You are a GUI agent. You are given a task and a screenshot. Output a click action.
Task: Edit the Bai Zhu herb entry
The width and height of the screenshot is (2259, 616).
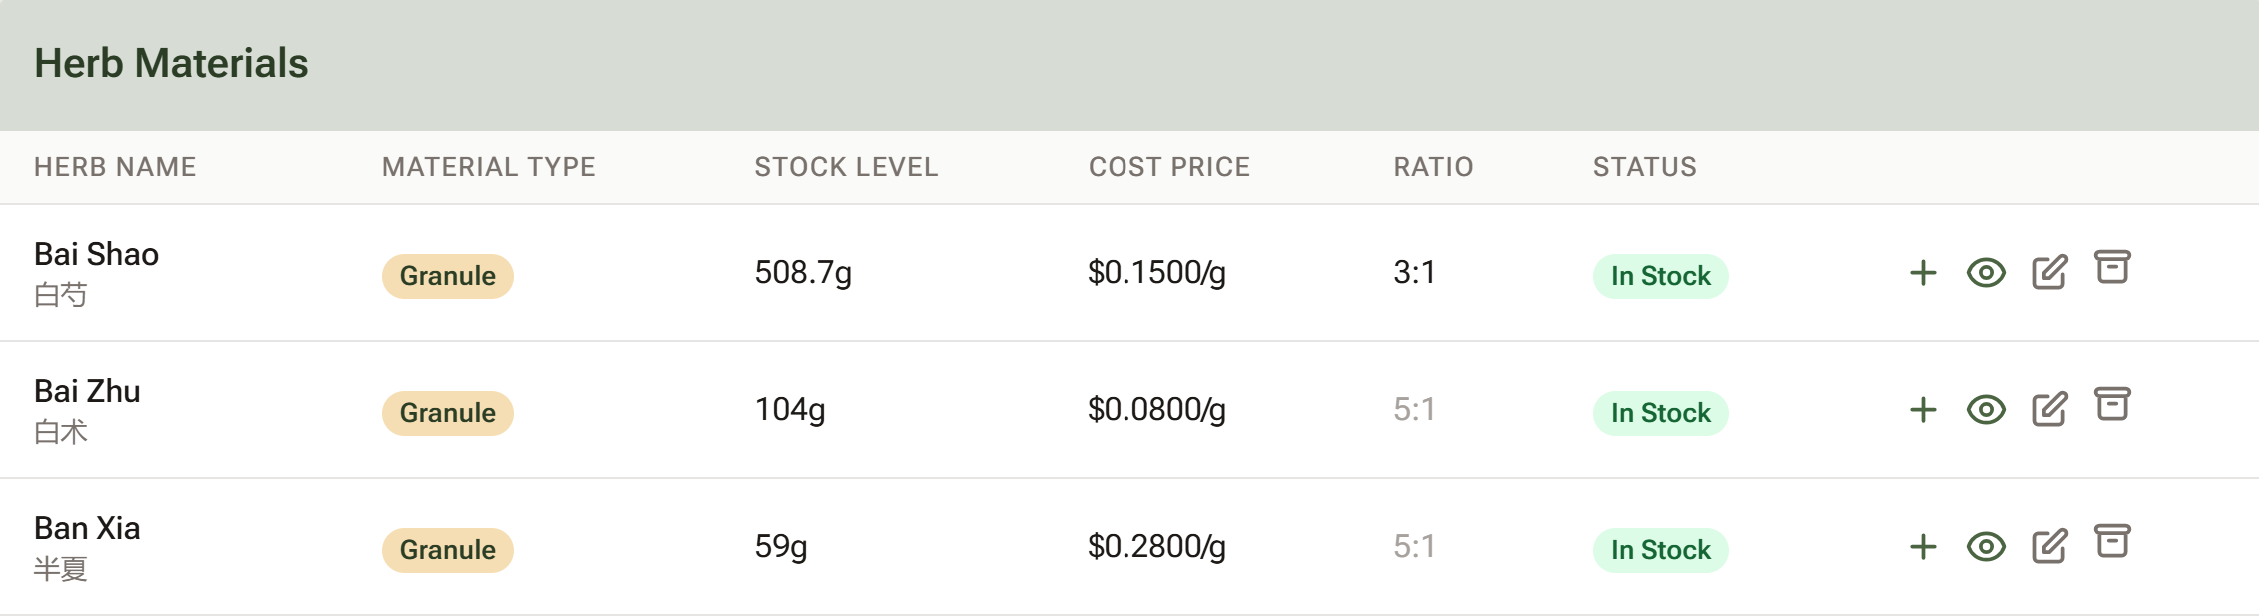tap(2049, 409)
